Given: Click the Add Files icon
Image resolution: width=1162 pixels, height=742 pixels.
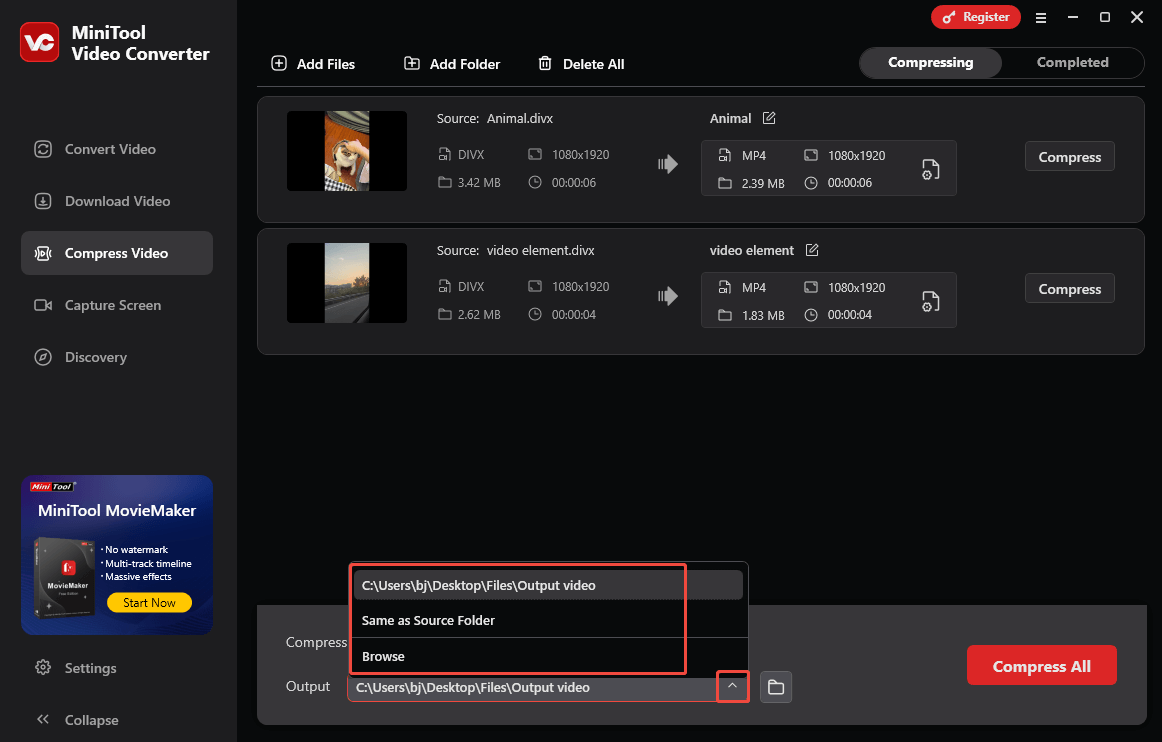Looking at the screenshot, I should pyautogui.click(x=278, y=63).
